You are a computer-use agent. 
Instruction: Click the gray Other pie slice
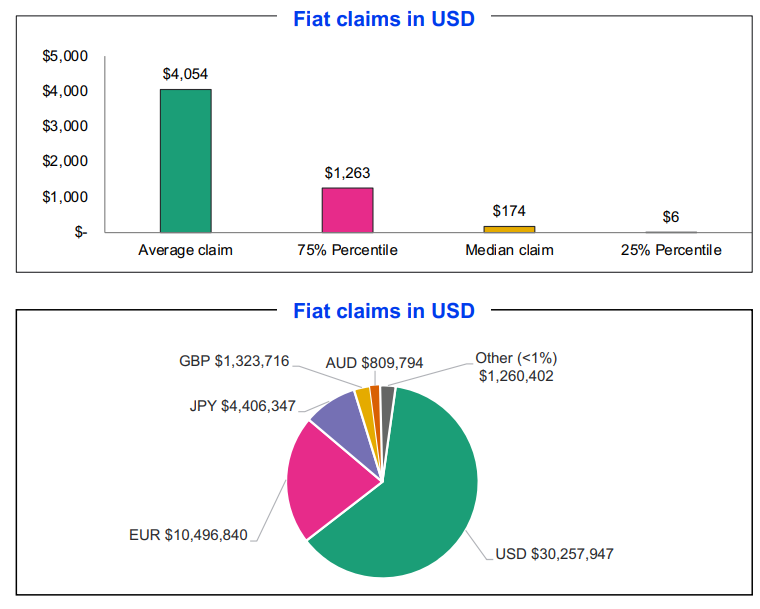pyautogui.click(x=387, y=393)
